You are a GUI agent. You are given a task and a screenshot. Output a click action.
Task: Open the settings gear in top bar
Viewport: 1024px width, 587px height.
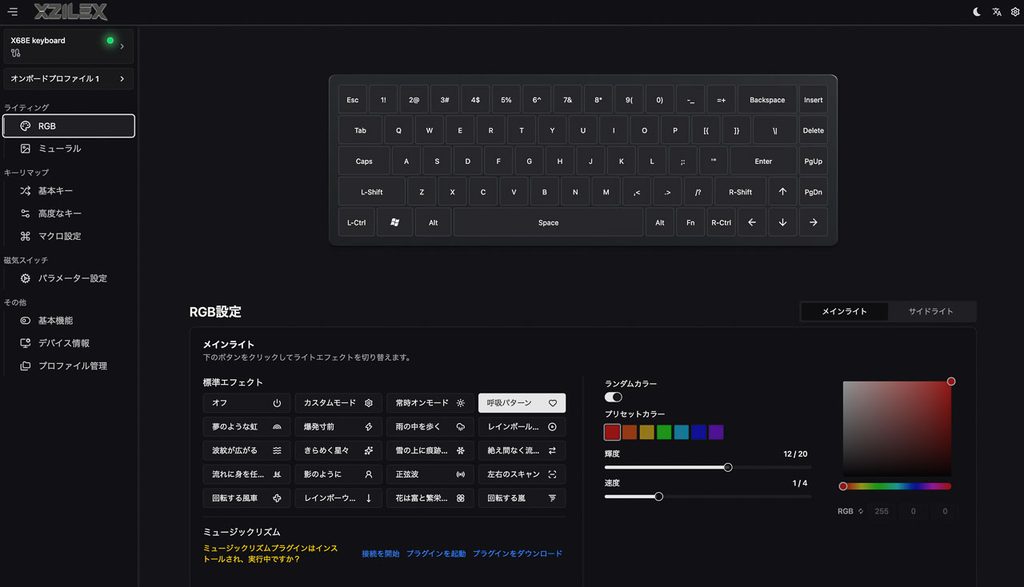coord(1016,12)
